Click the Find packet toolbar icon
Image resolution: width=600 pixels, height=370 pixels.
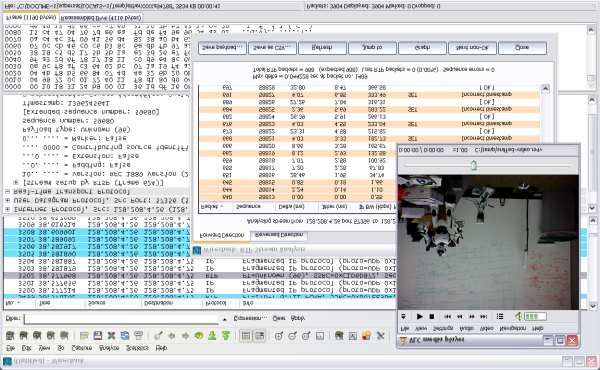[x=158, y=336]
